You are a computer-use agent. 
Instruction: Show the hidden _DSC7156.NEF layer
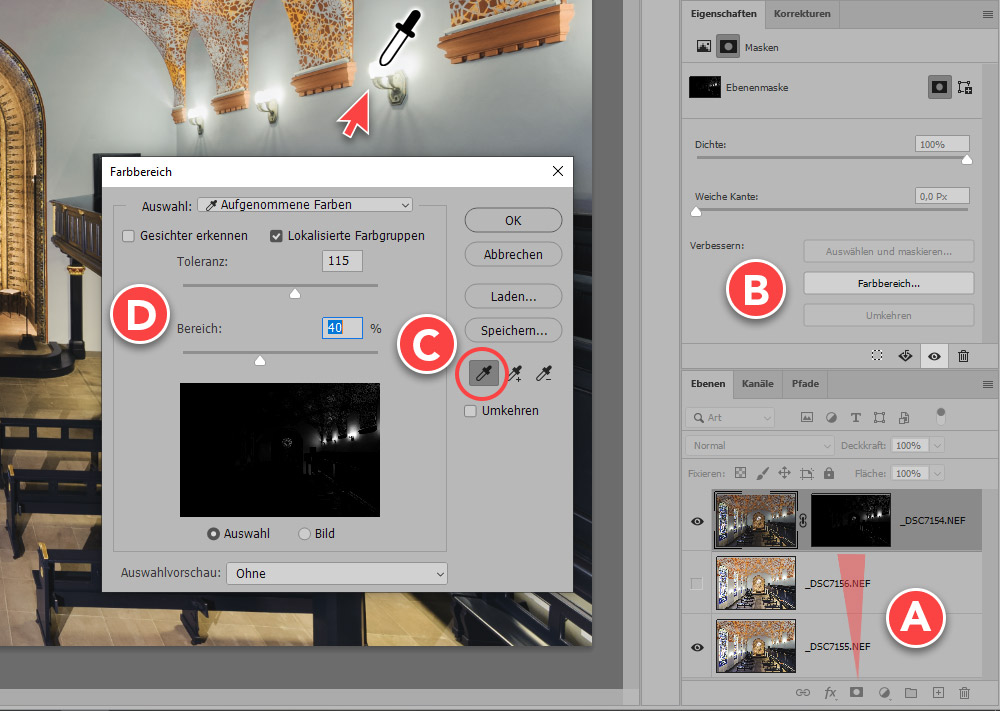(697, 583)
